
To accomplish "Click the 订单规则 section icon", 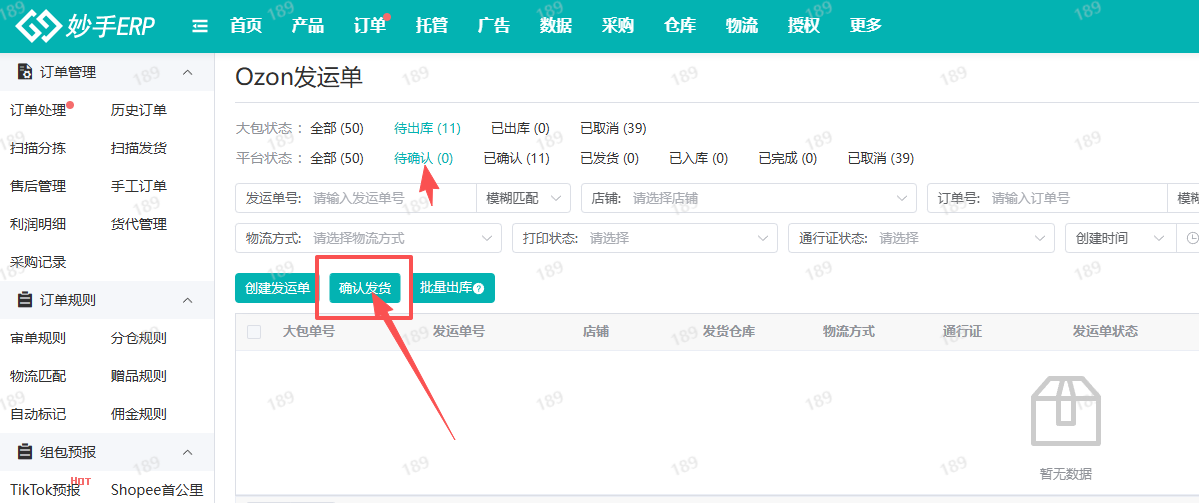I will point(24,300).
